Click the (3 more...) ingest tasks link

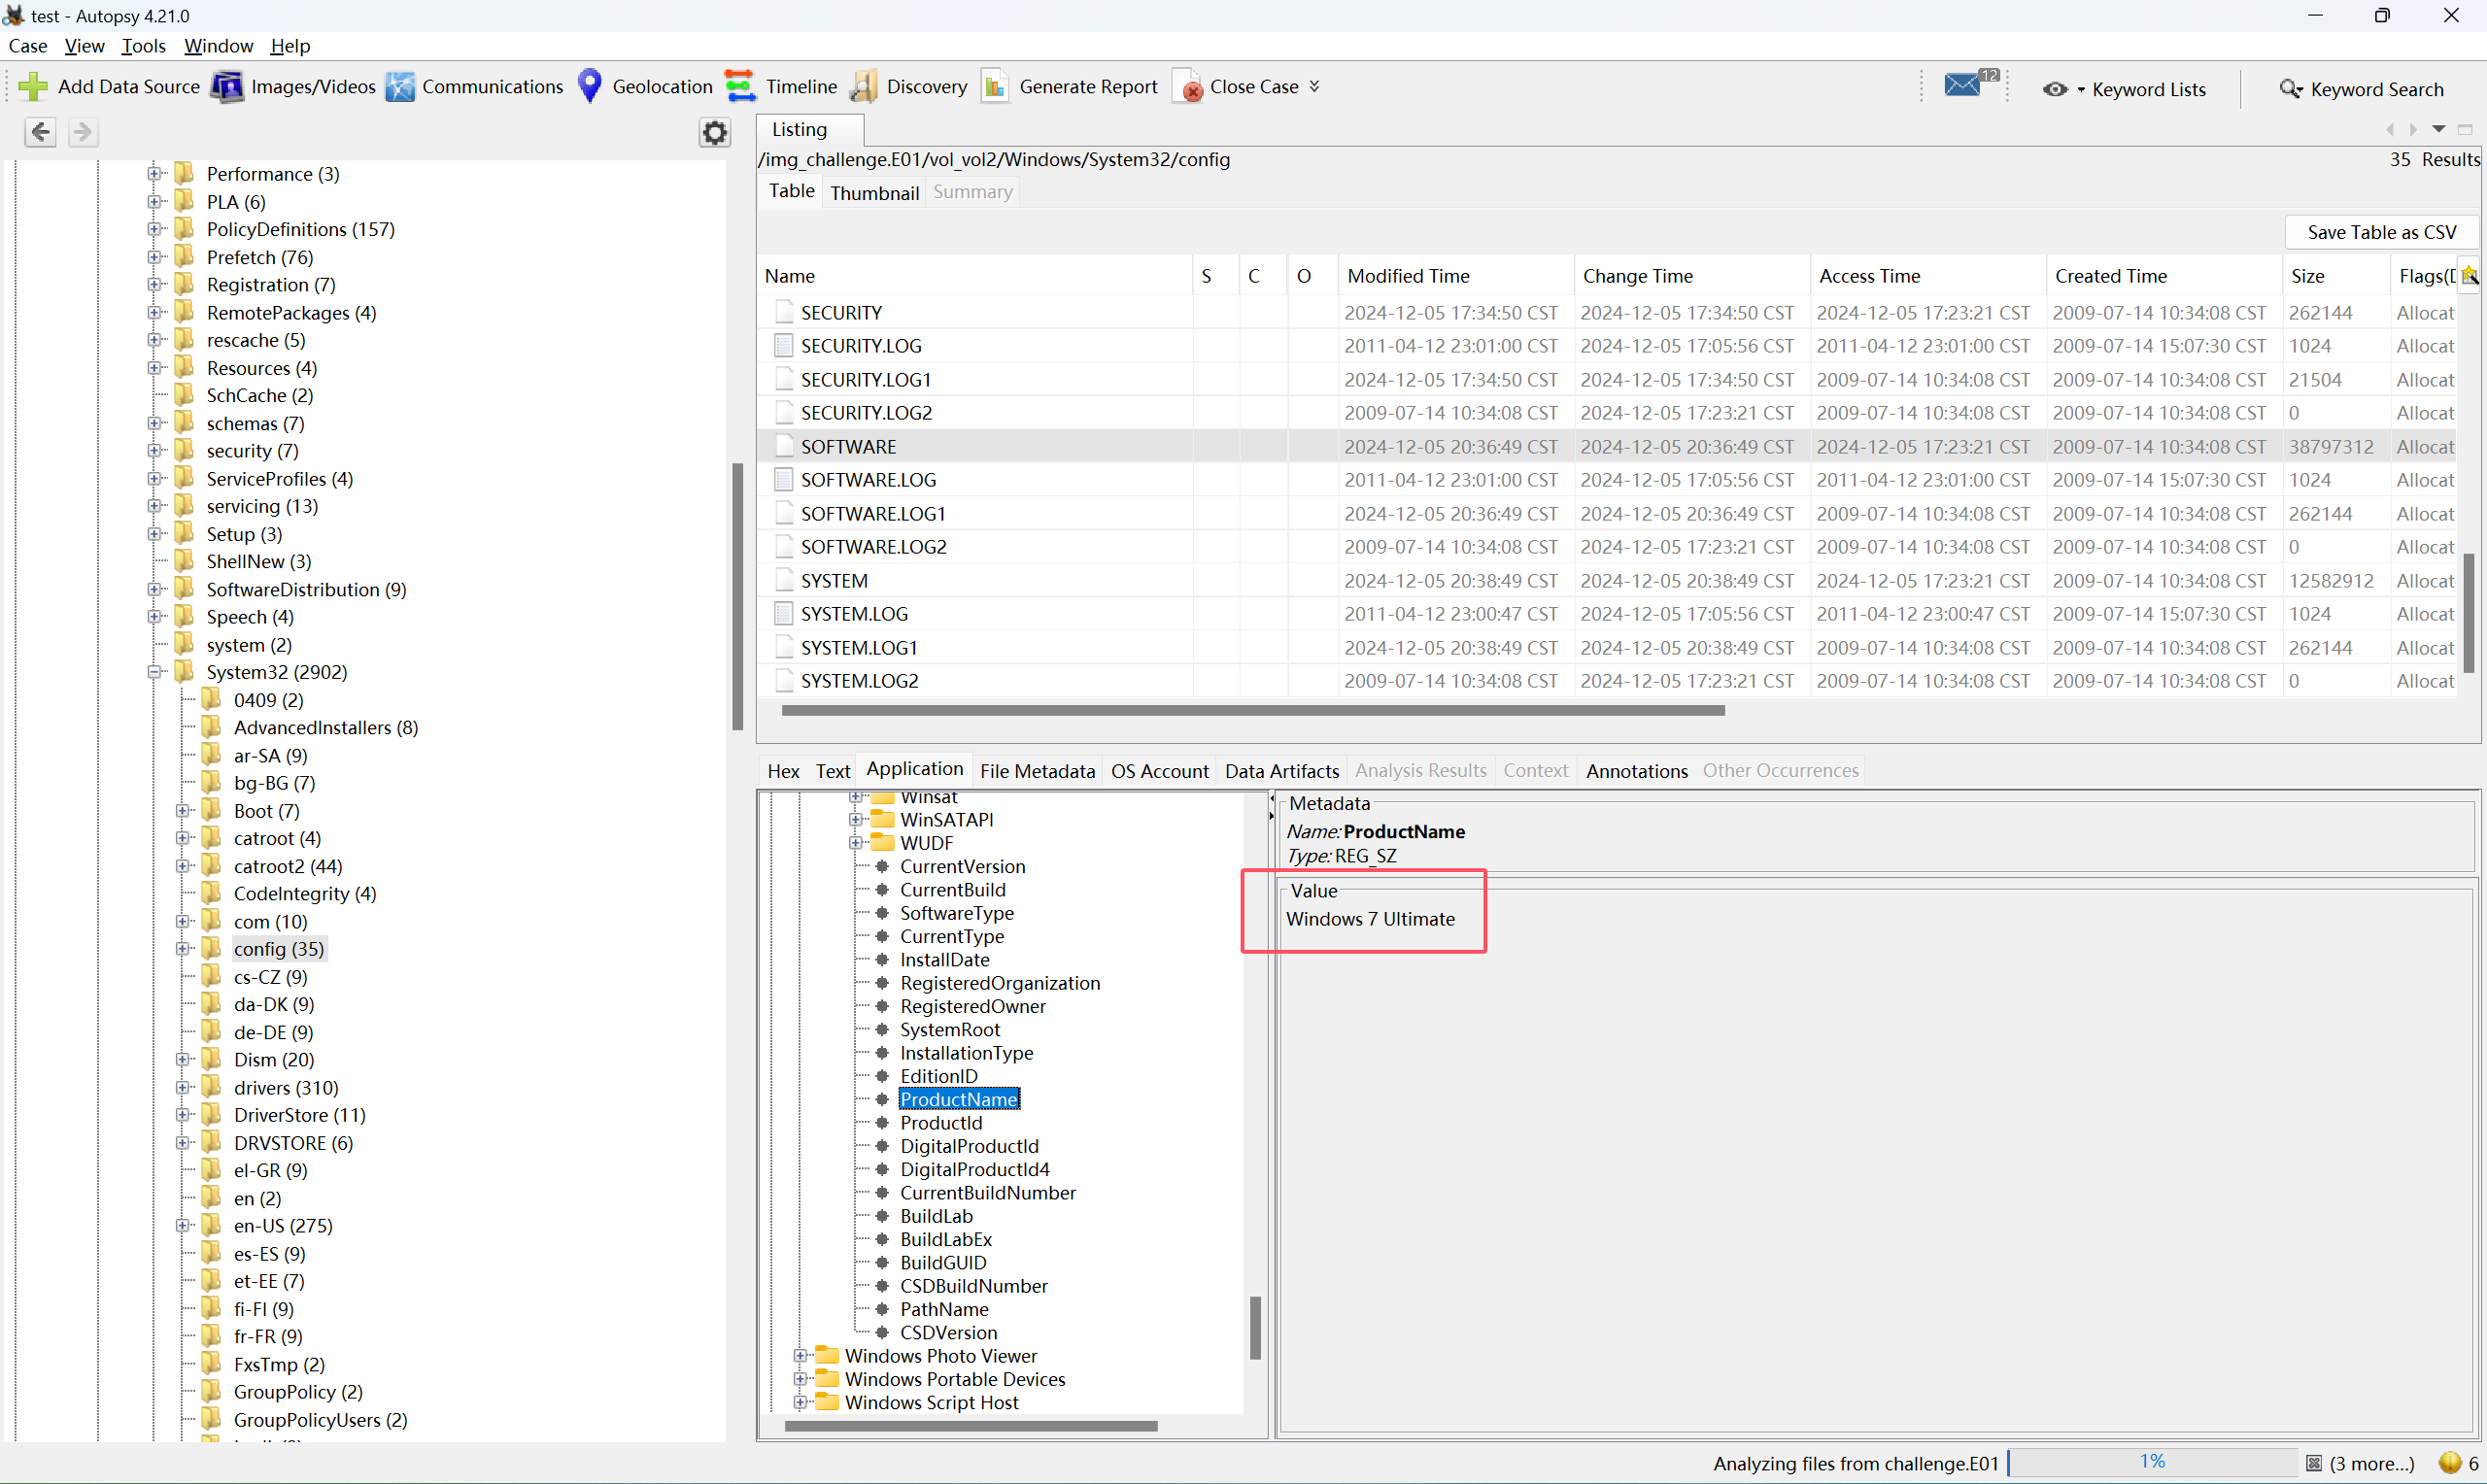2371,1463
